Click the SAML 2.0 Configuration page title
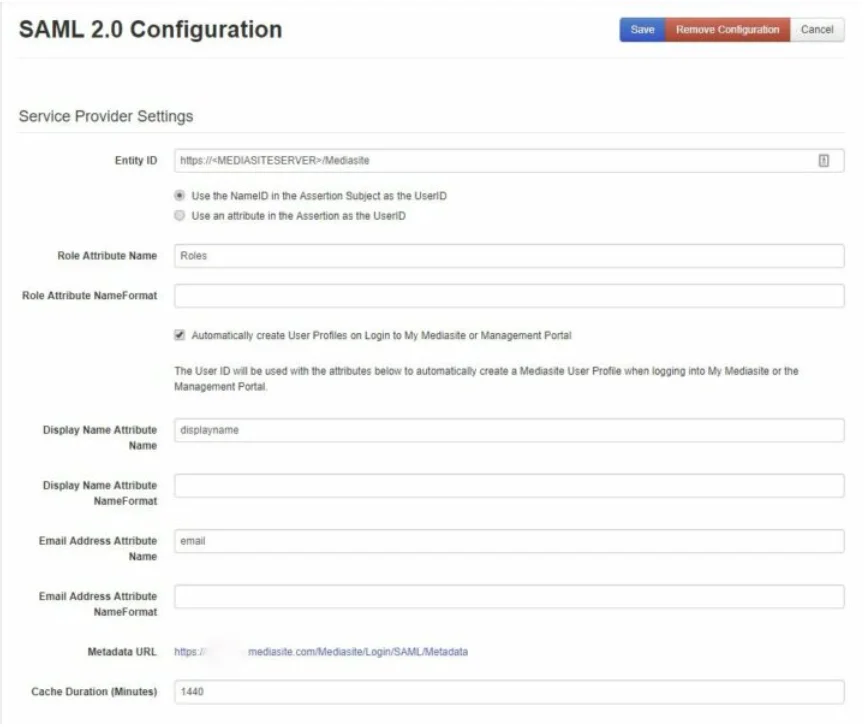The image size is (866, 727). 148,30
